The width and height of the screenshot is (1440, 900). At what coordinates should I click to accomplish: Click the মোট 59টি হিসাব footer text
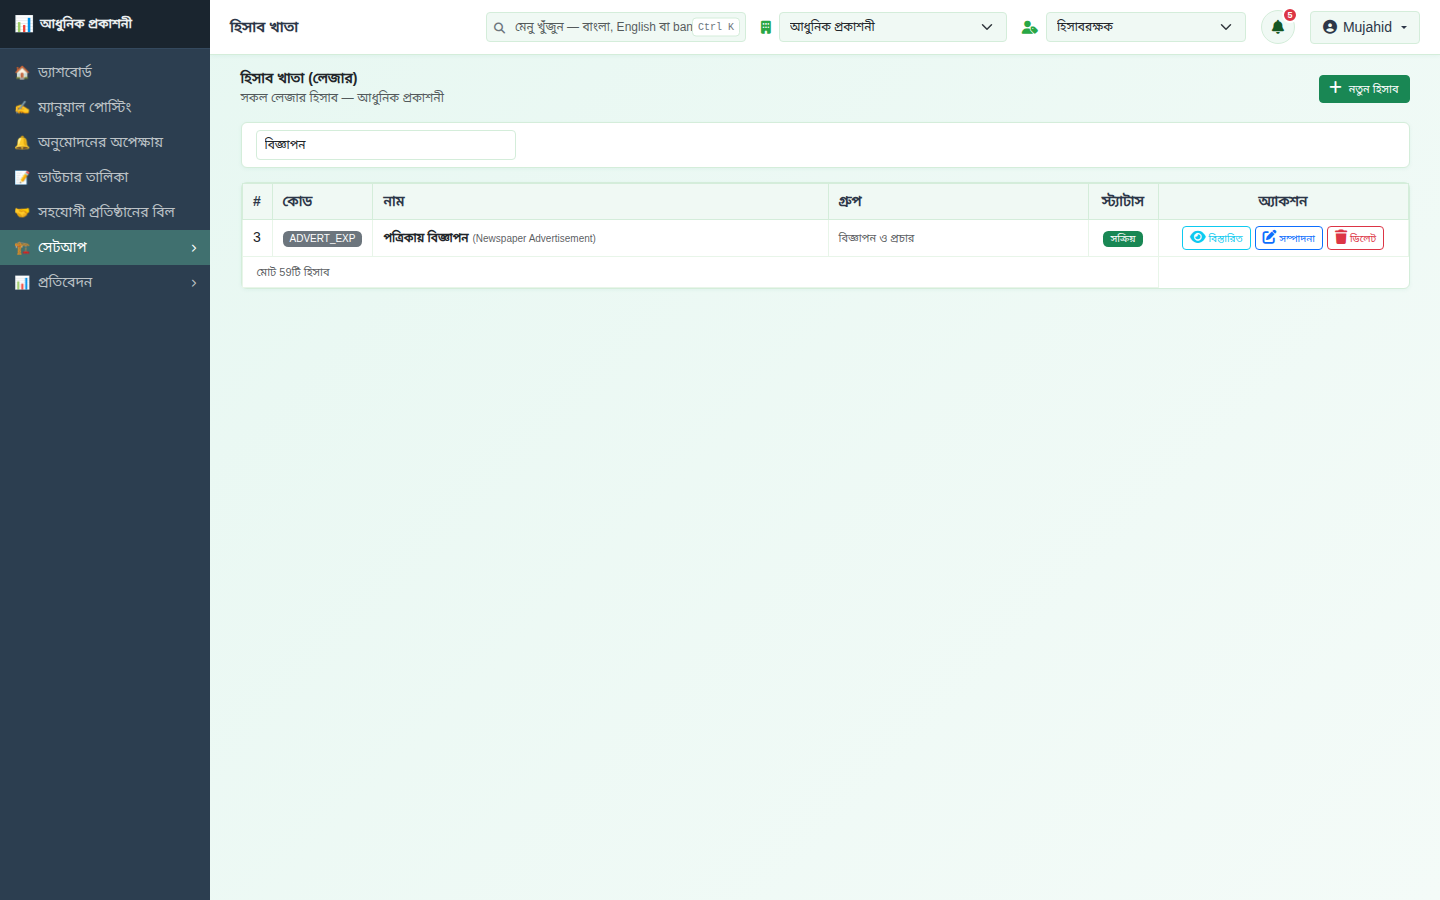293,272
